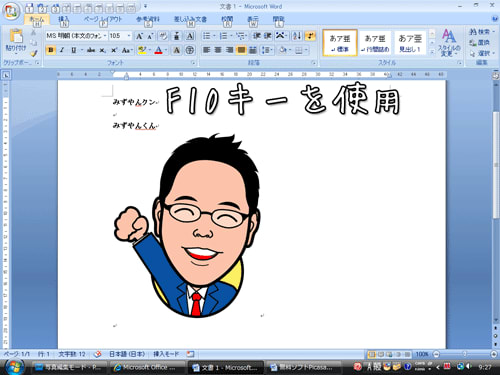Screen dimensions: 500x375
Task: Click the enclosed character (囲い文字) icon
Action: coord(190,50)
